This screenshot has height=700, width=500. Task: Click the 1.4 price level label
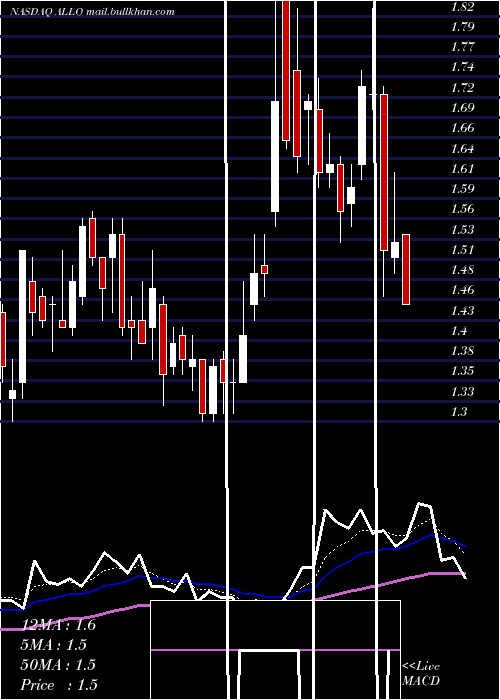click(x=460, y=331)
